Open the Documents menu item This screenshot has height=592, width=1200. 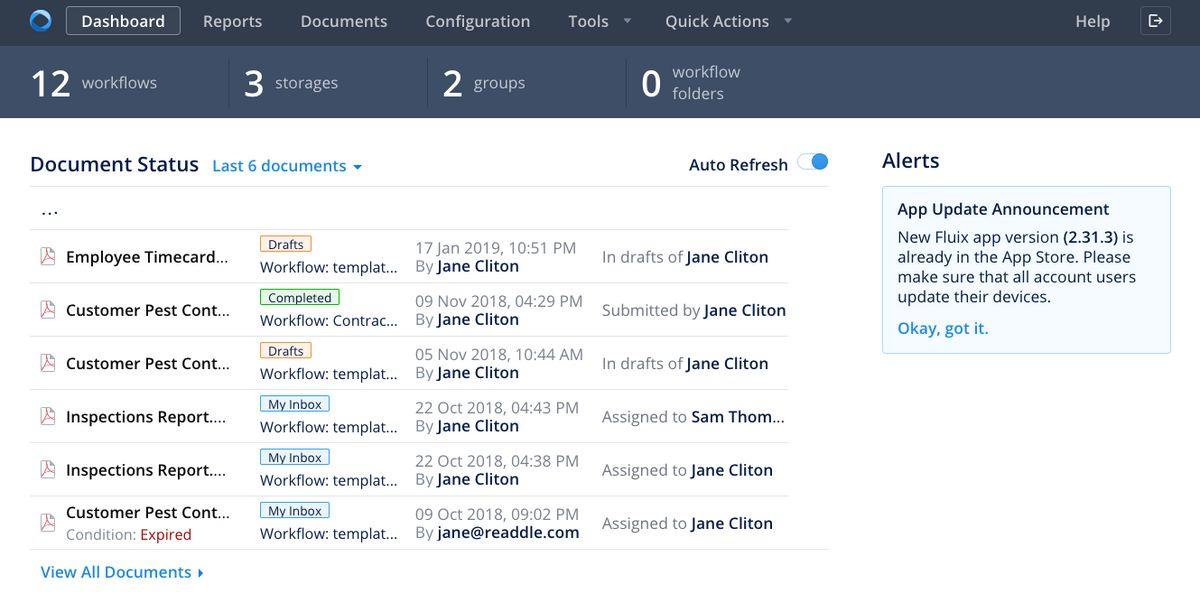[x=344, y=21]
